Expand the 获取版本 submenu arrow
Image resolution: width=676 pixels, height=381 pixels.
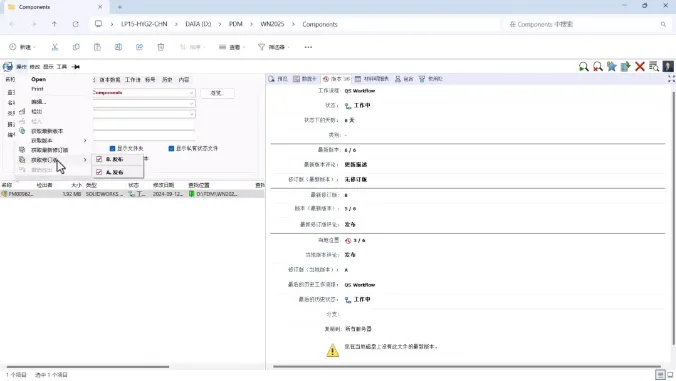click(x=85, y=141)
